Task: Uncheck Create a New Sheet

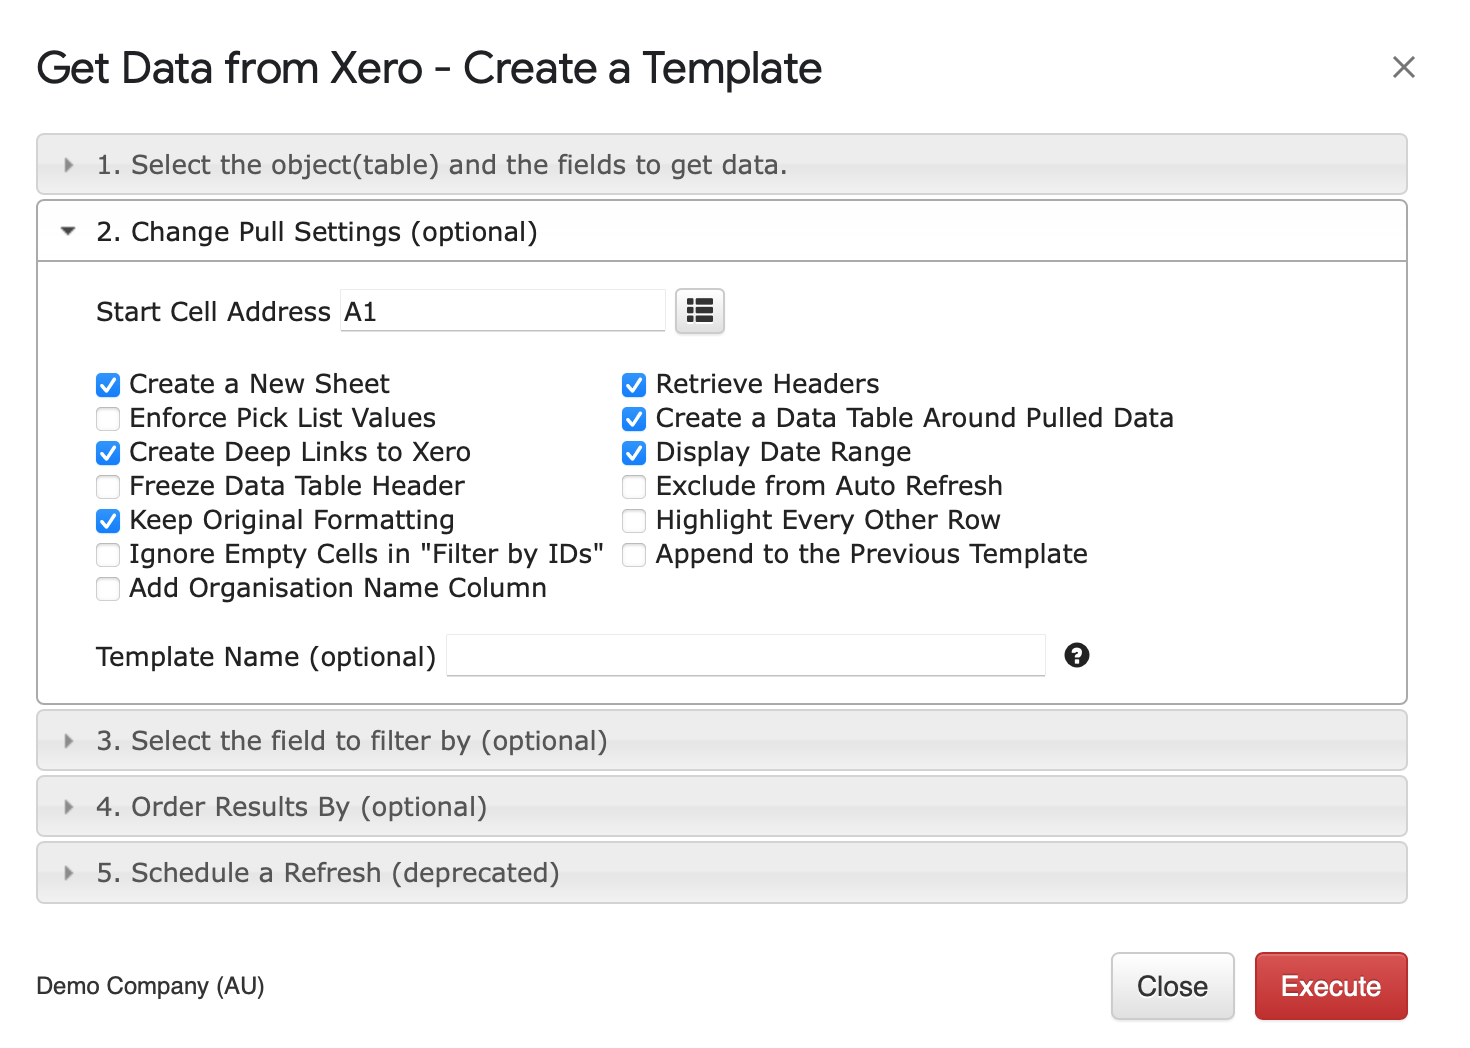Action: (108, 384)
